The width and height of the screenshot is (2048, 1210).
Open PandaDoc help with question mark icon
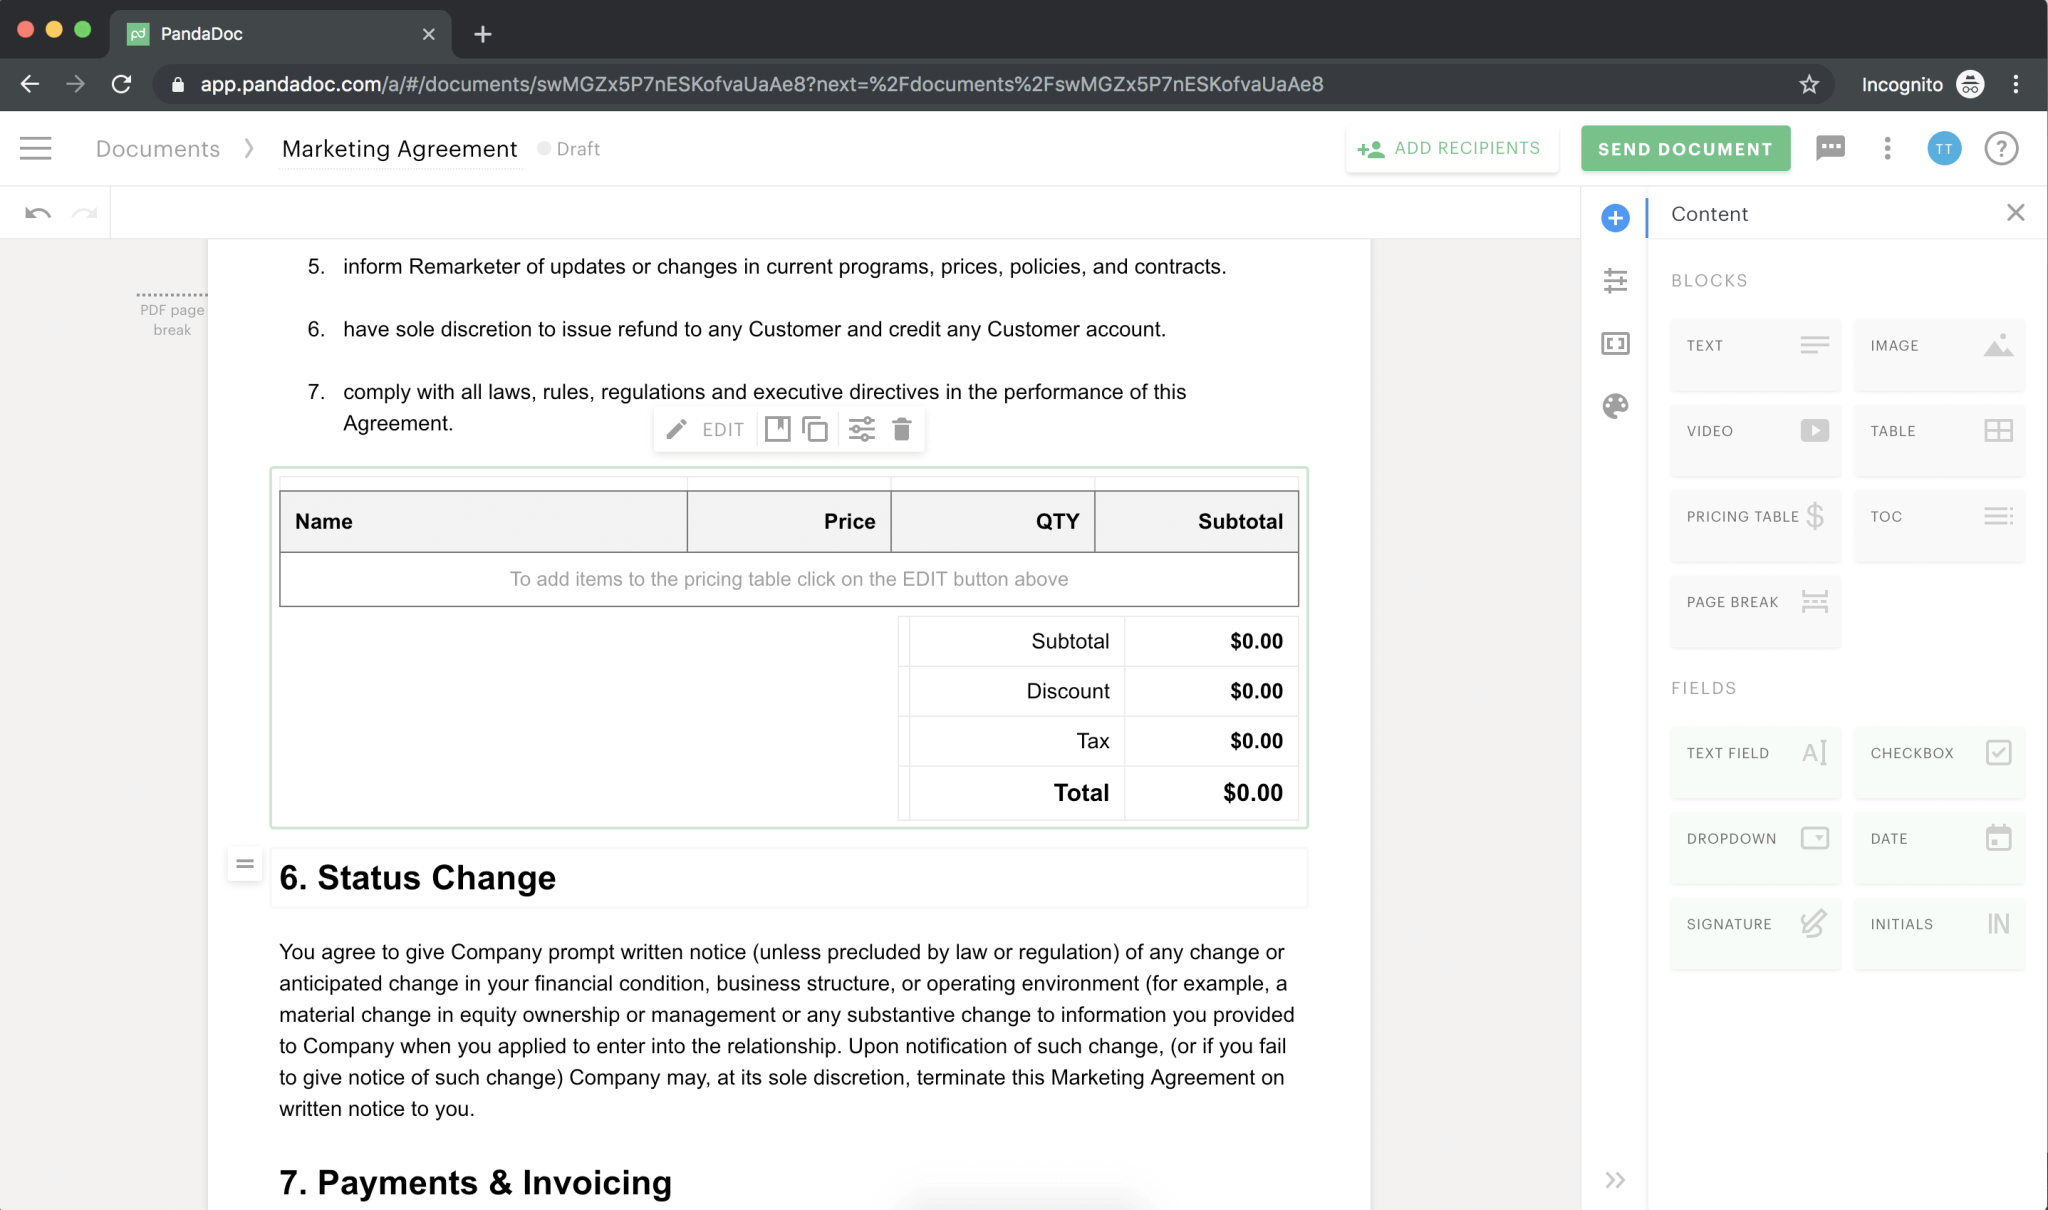tap(2001, 148)
